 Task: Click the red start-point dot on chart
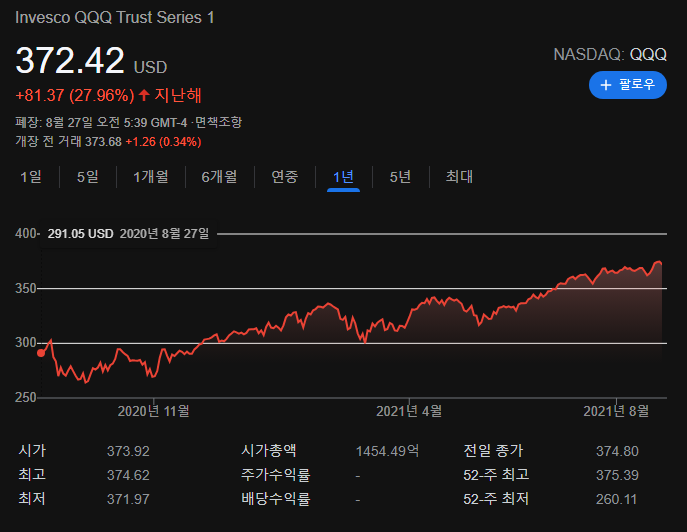tap(41, 353)
